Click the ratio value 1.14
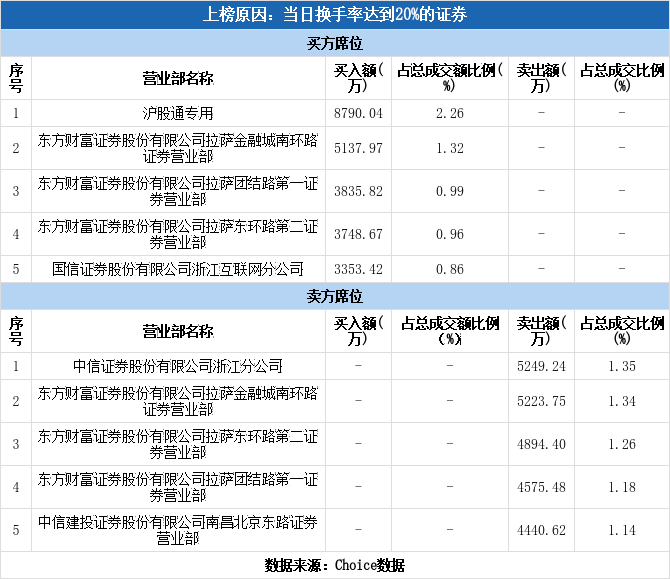The width and height of the screenshot is (670, 579). 622,530
